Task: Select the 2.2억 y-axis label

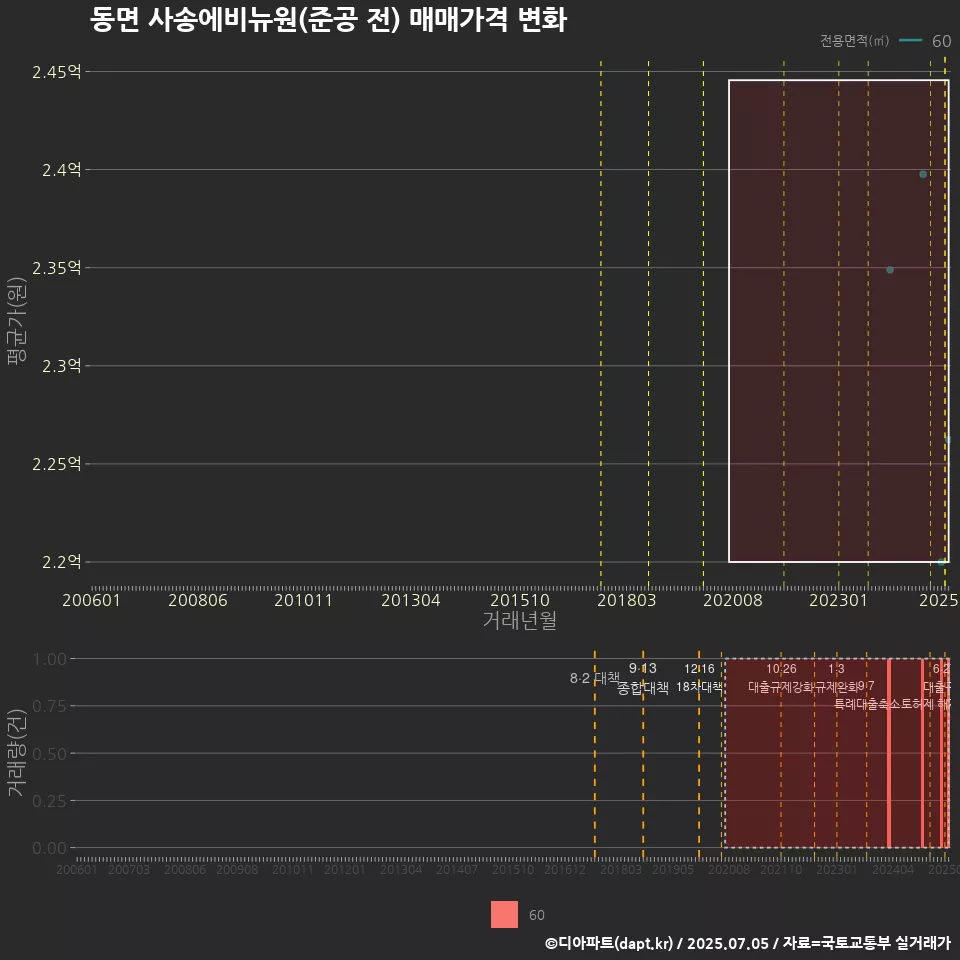Action: pos(61,562)
